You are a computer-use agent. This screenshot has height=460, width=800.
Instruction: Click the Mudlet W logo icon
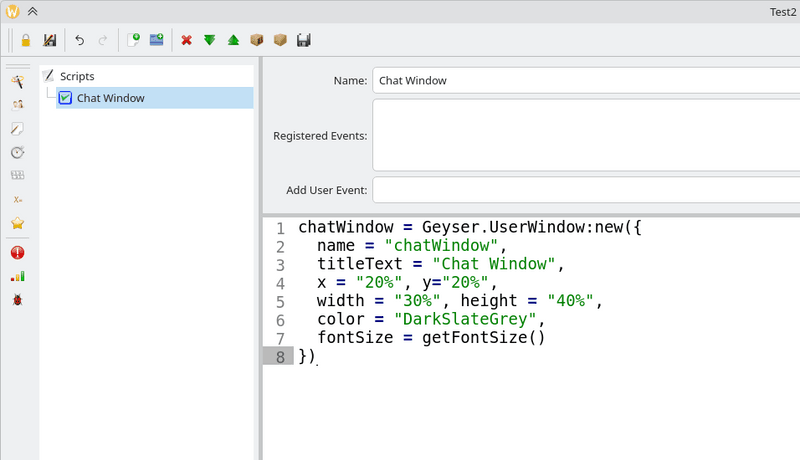[x=12, y=11]
